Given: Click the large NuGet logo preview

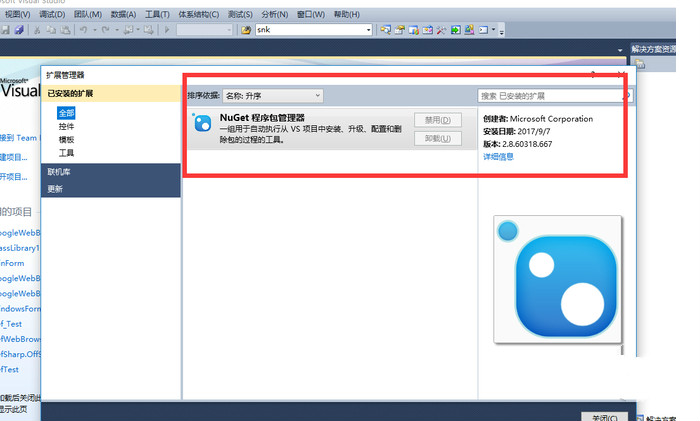Looking at the screenshot, I should point(558,279).
